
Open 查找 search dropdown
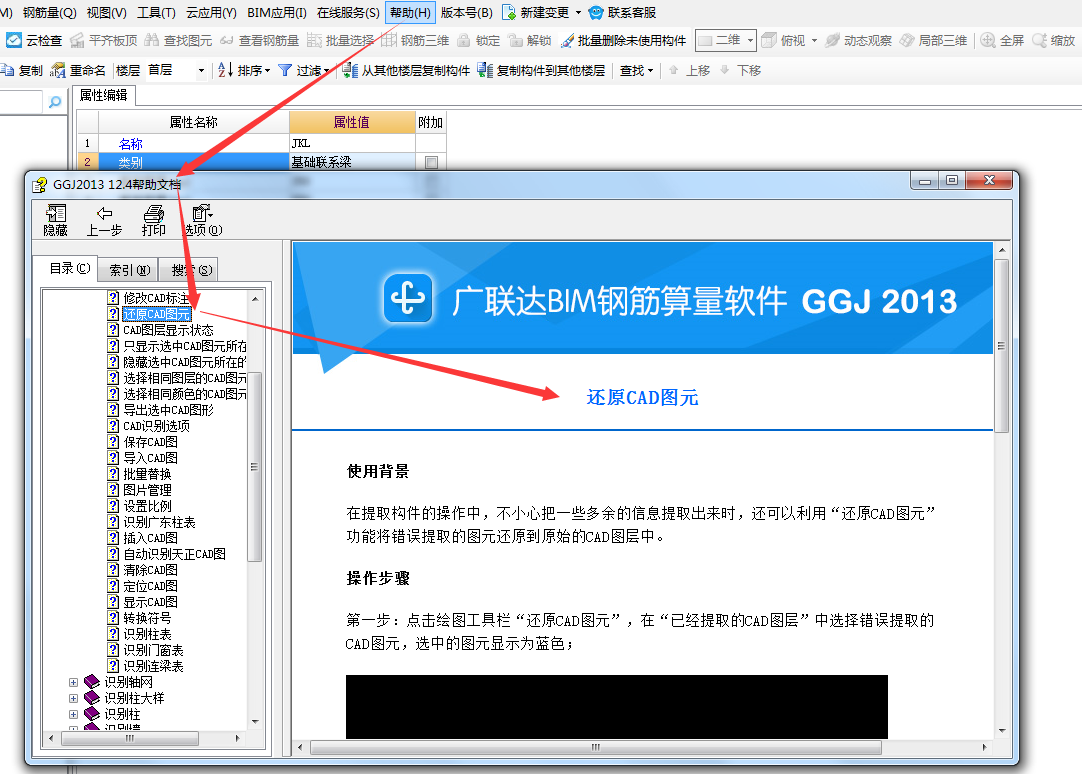pyautogui.click(x=650, y=70)
